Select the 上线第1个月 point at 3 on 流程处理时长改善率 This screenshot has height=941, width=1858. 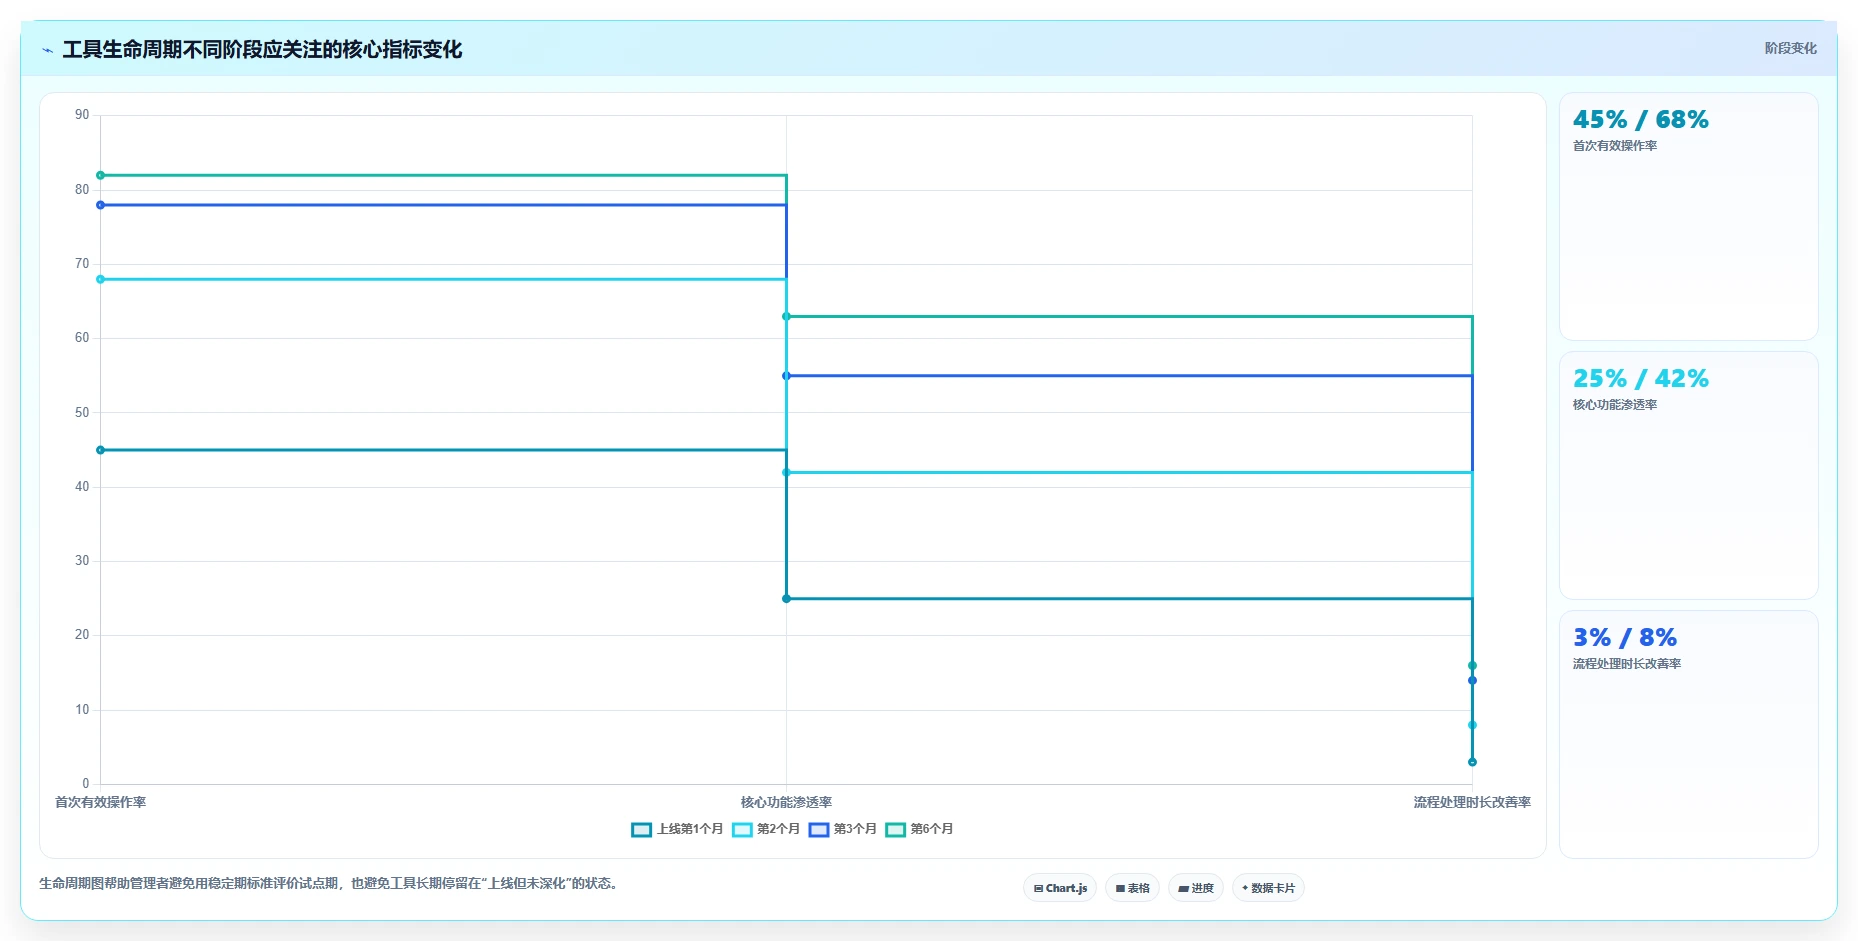[x=1472, y=762]
